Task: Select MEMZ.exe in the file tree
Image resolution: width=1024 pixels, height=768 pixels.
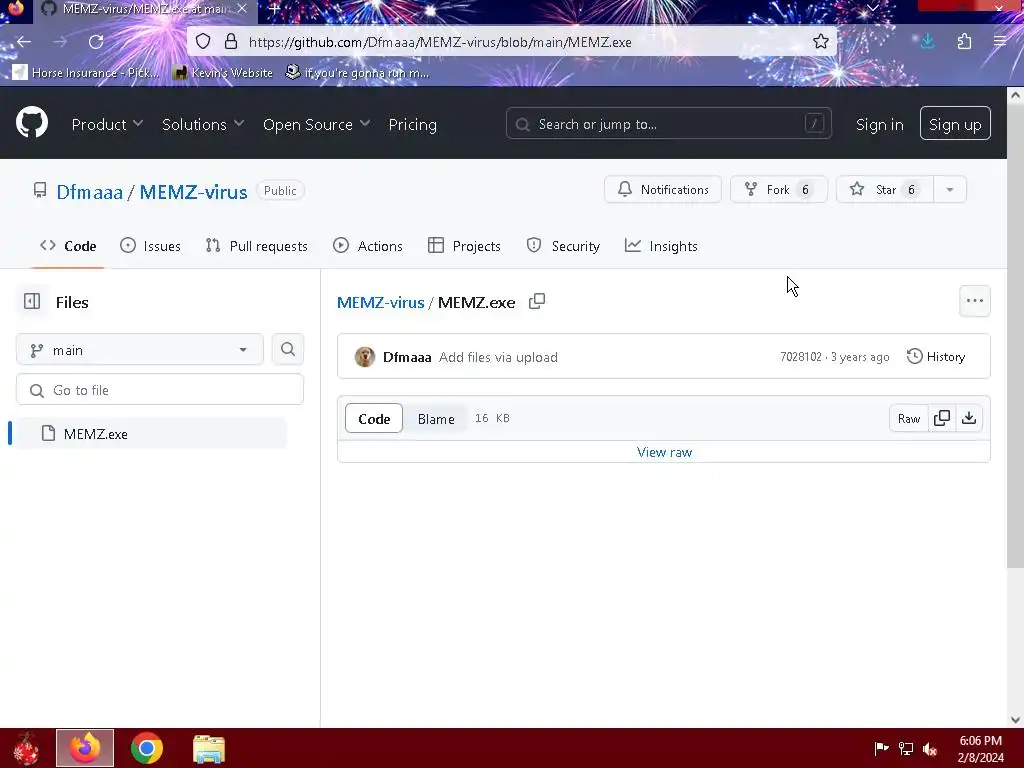Action: point(152,434)
